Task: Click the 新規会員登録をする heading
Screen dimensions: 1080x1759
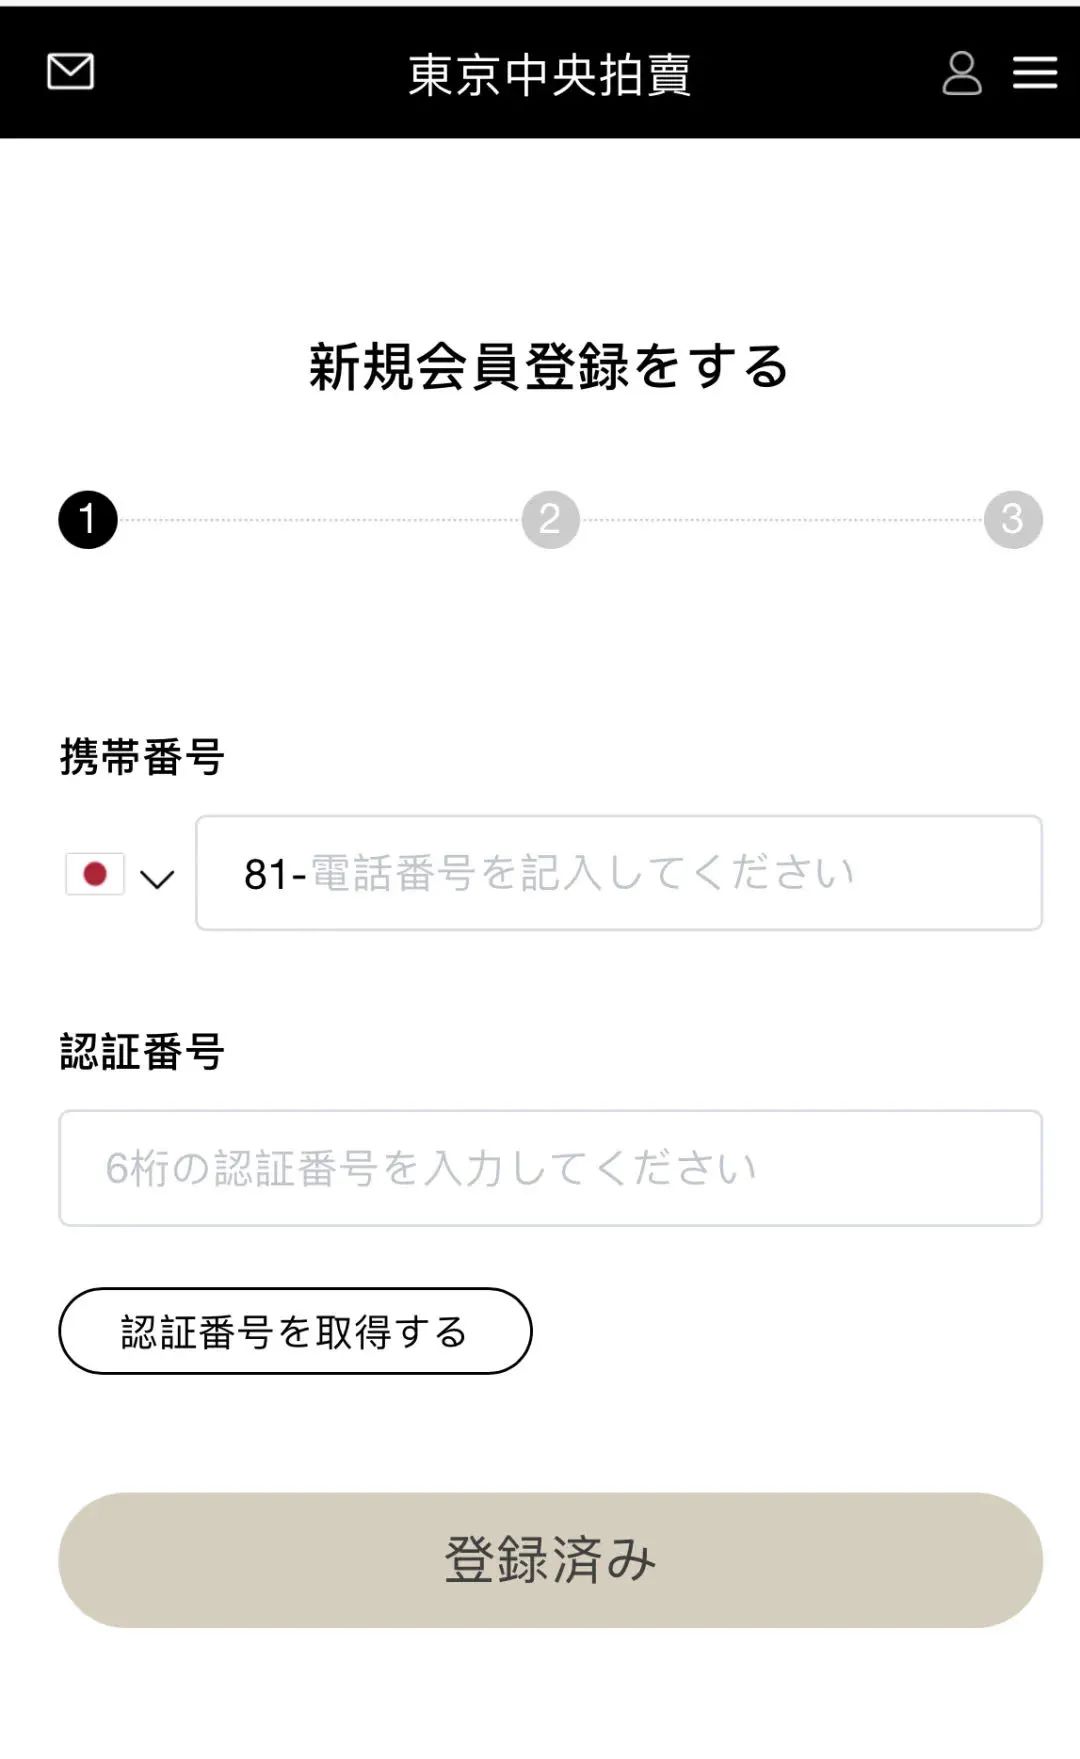Action: coord(549,366)
